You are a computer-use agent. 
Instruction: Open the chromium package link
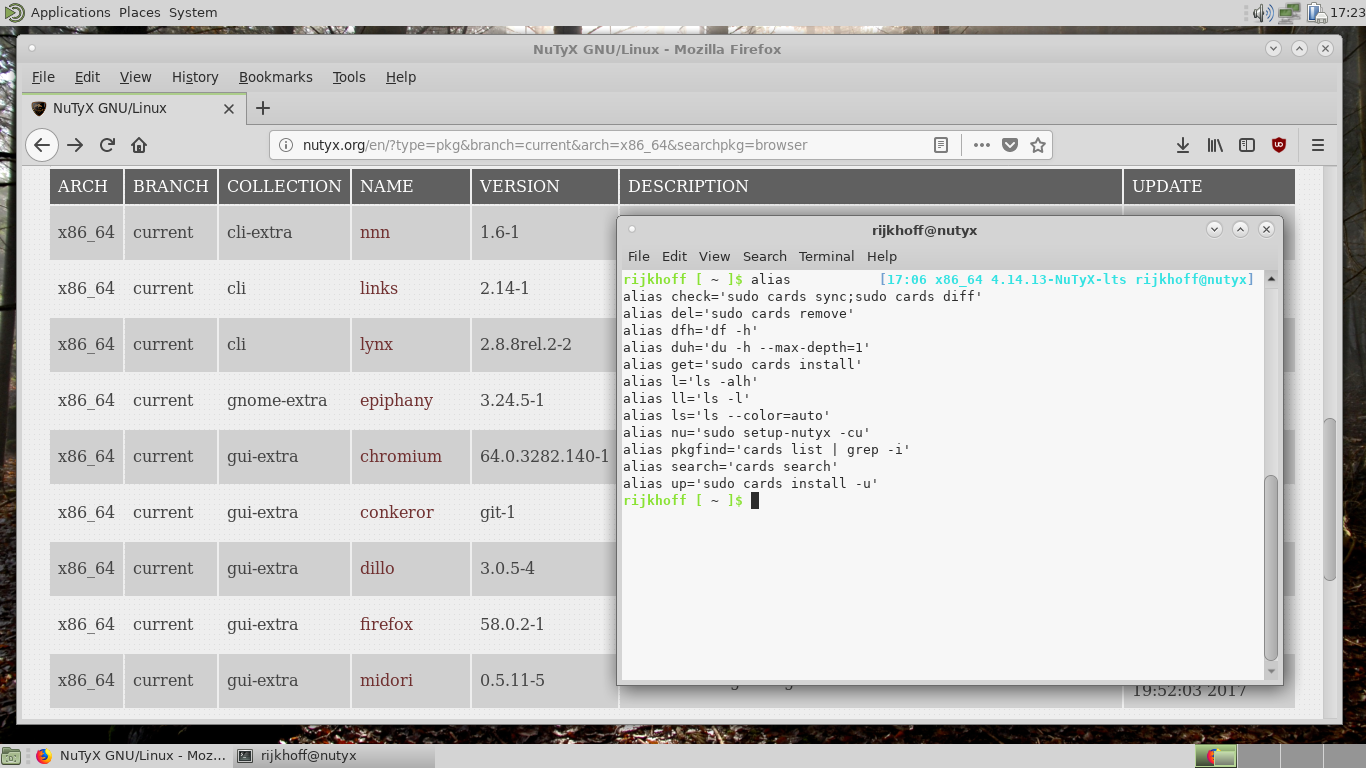click(401, 456)
